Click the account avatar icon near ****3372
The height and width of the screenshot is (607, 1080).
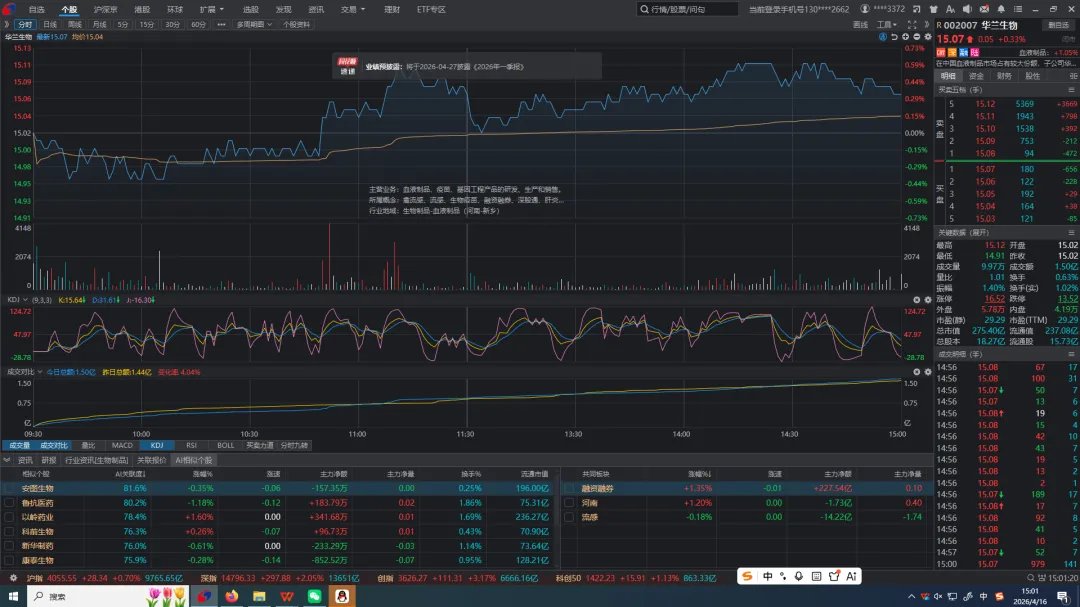point(865,9)
